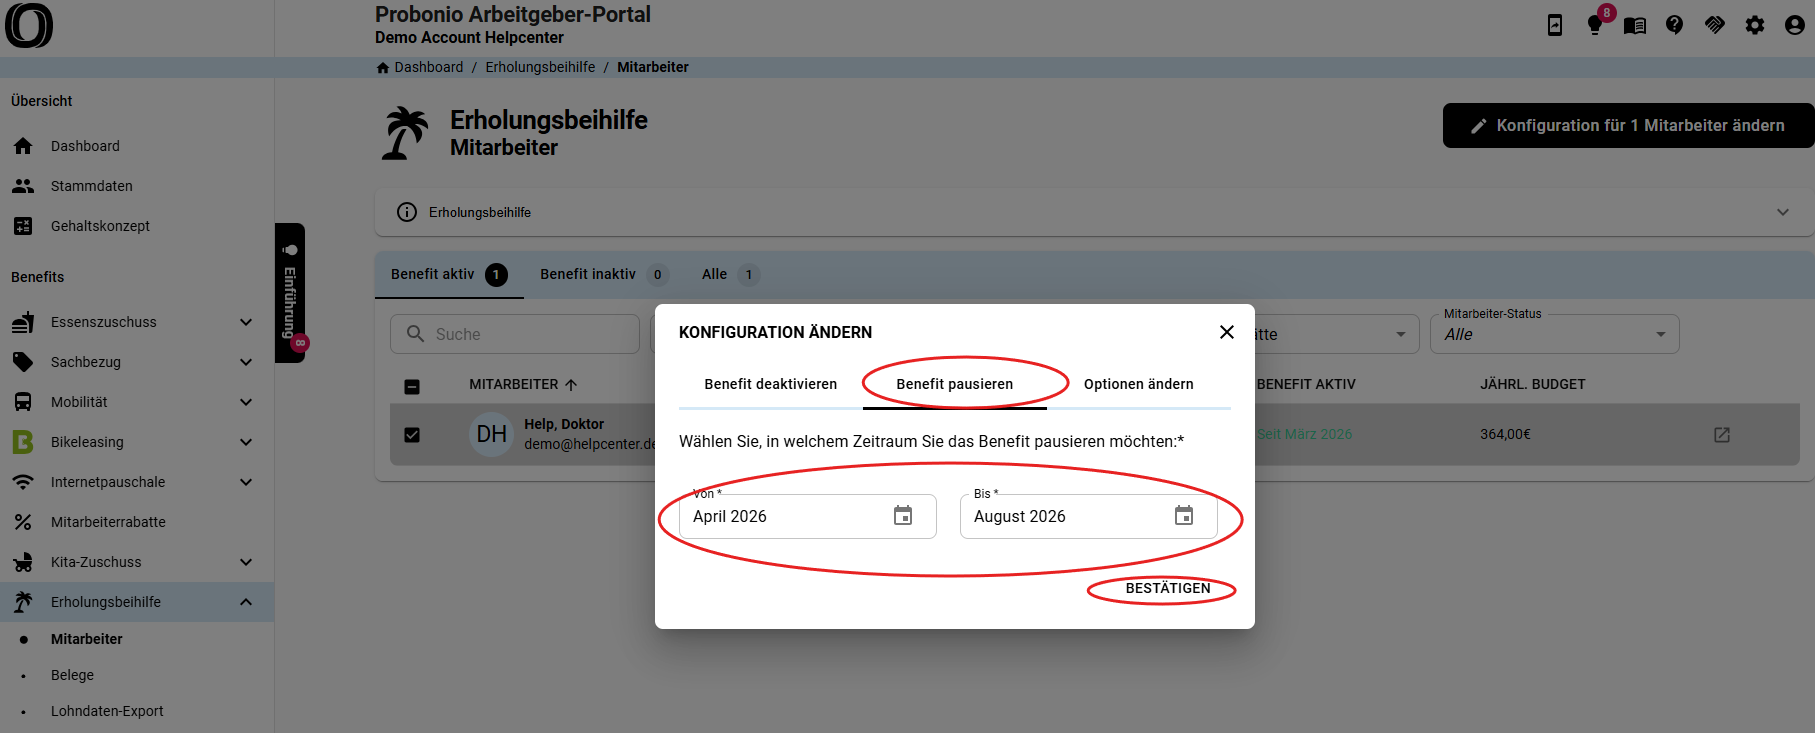
Task: Toggle the select-all checkbox in table header
Action: tap(412, 386)
